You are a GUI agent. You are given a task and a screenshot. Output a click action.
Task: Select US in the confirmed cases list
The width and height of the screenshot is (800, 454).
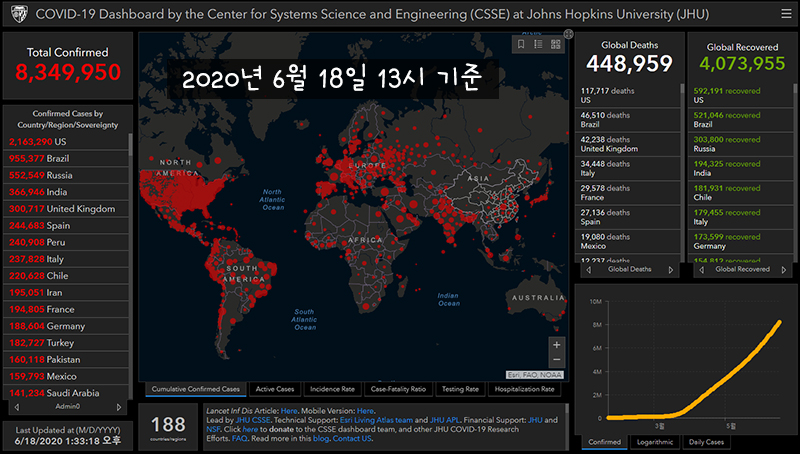pos(66,142)
